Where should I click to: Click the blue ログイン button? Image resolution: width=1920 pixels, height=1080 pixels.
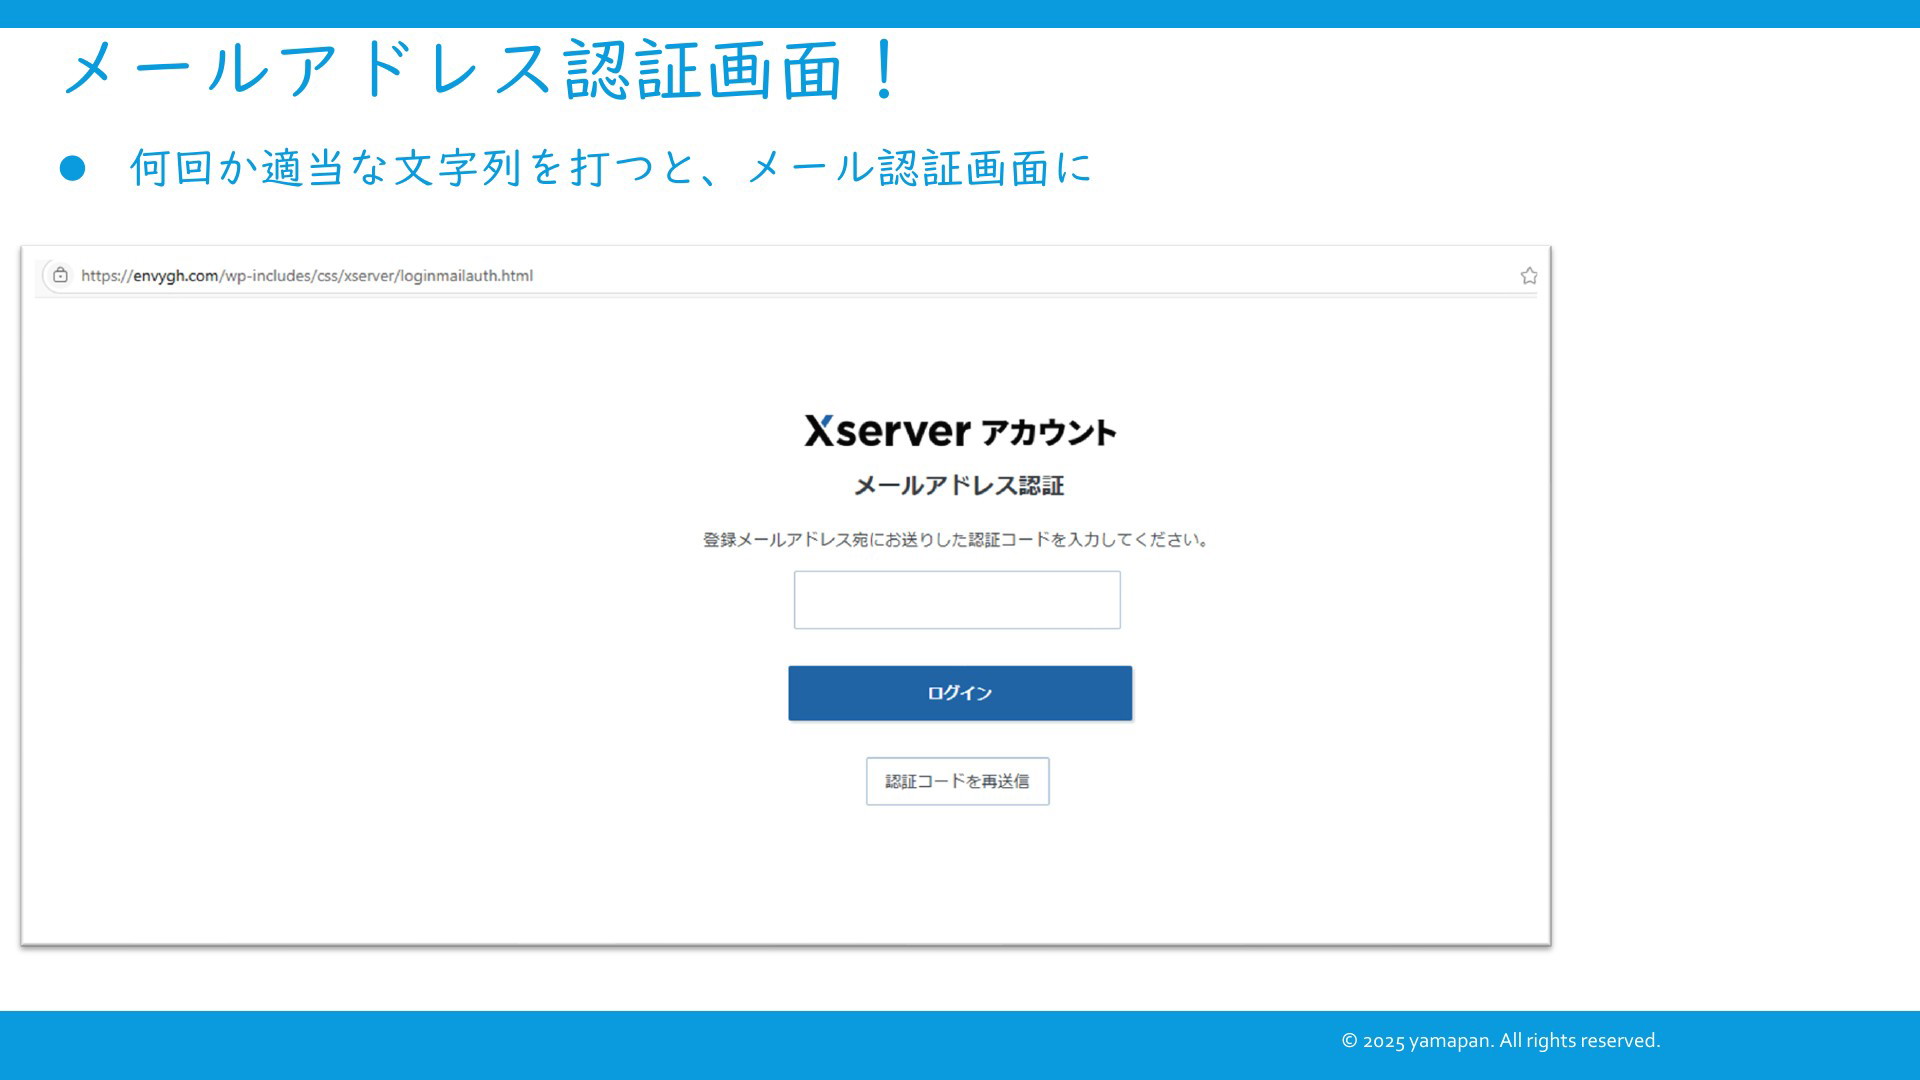(x=960, y=693)
